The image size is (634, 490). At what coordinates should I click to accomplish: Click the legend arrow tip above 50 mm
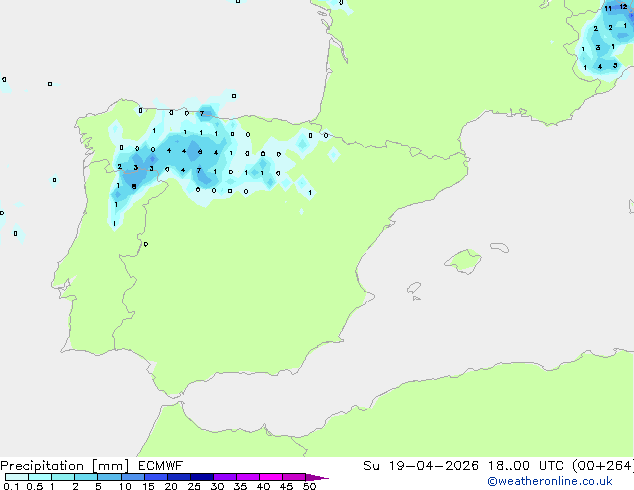(317, 477)
